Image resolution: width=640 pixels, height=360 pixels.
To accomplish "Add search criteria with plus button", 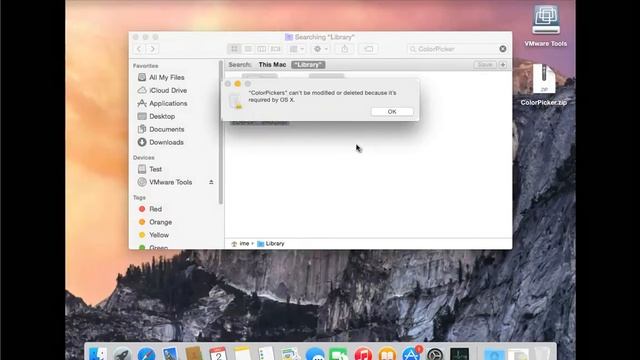I will 503,64.
